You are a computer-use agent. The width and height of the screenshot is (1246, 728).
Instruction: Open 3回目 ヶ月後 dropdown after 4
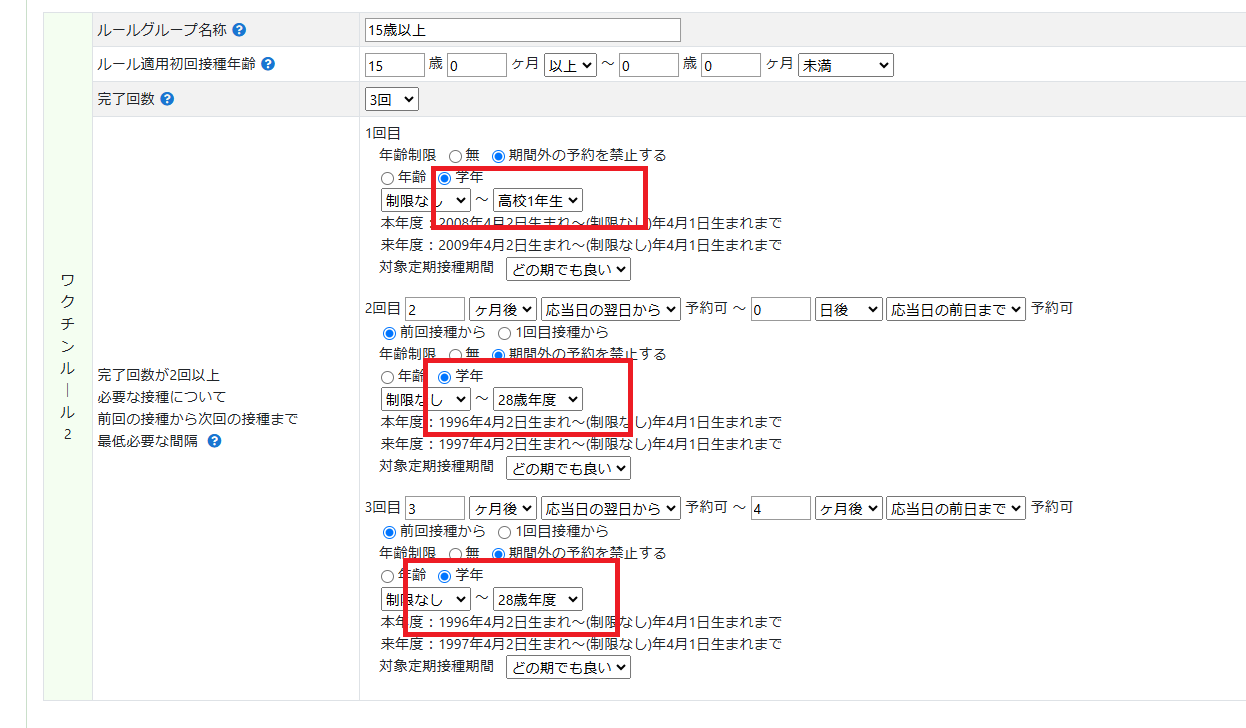pos(848,508)
